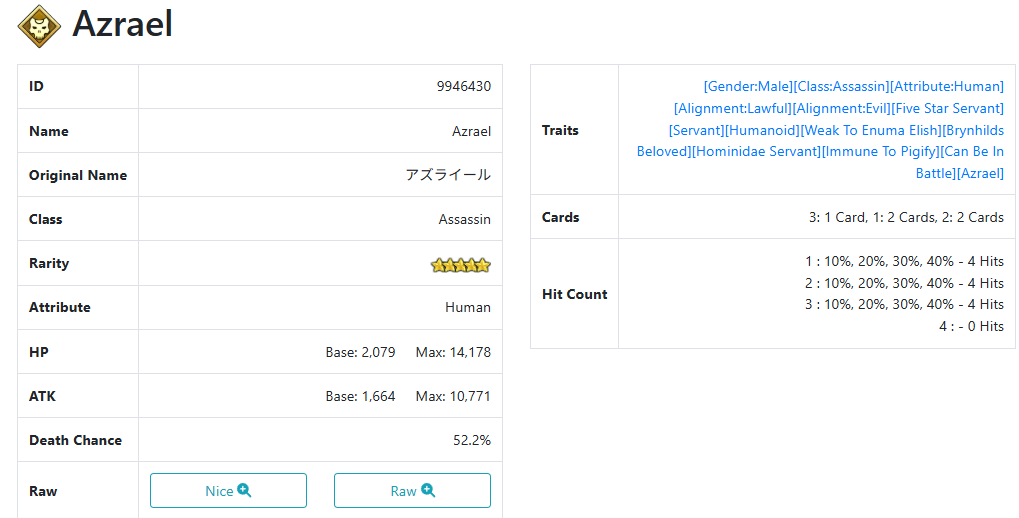Click the Azrael page heading

123,24
